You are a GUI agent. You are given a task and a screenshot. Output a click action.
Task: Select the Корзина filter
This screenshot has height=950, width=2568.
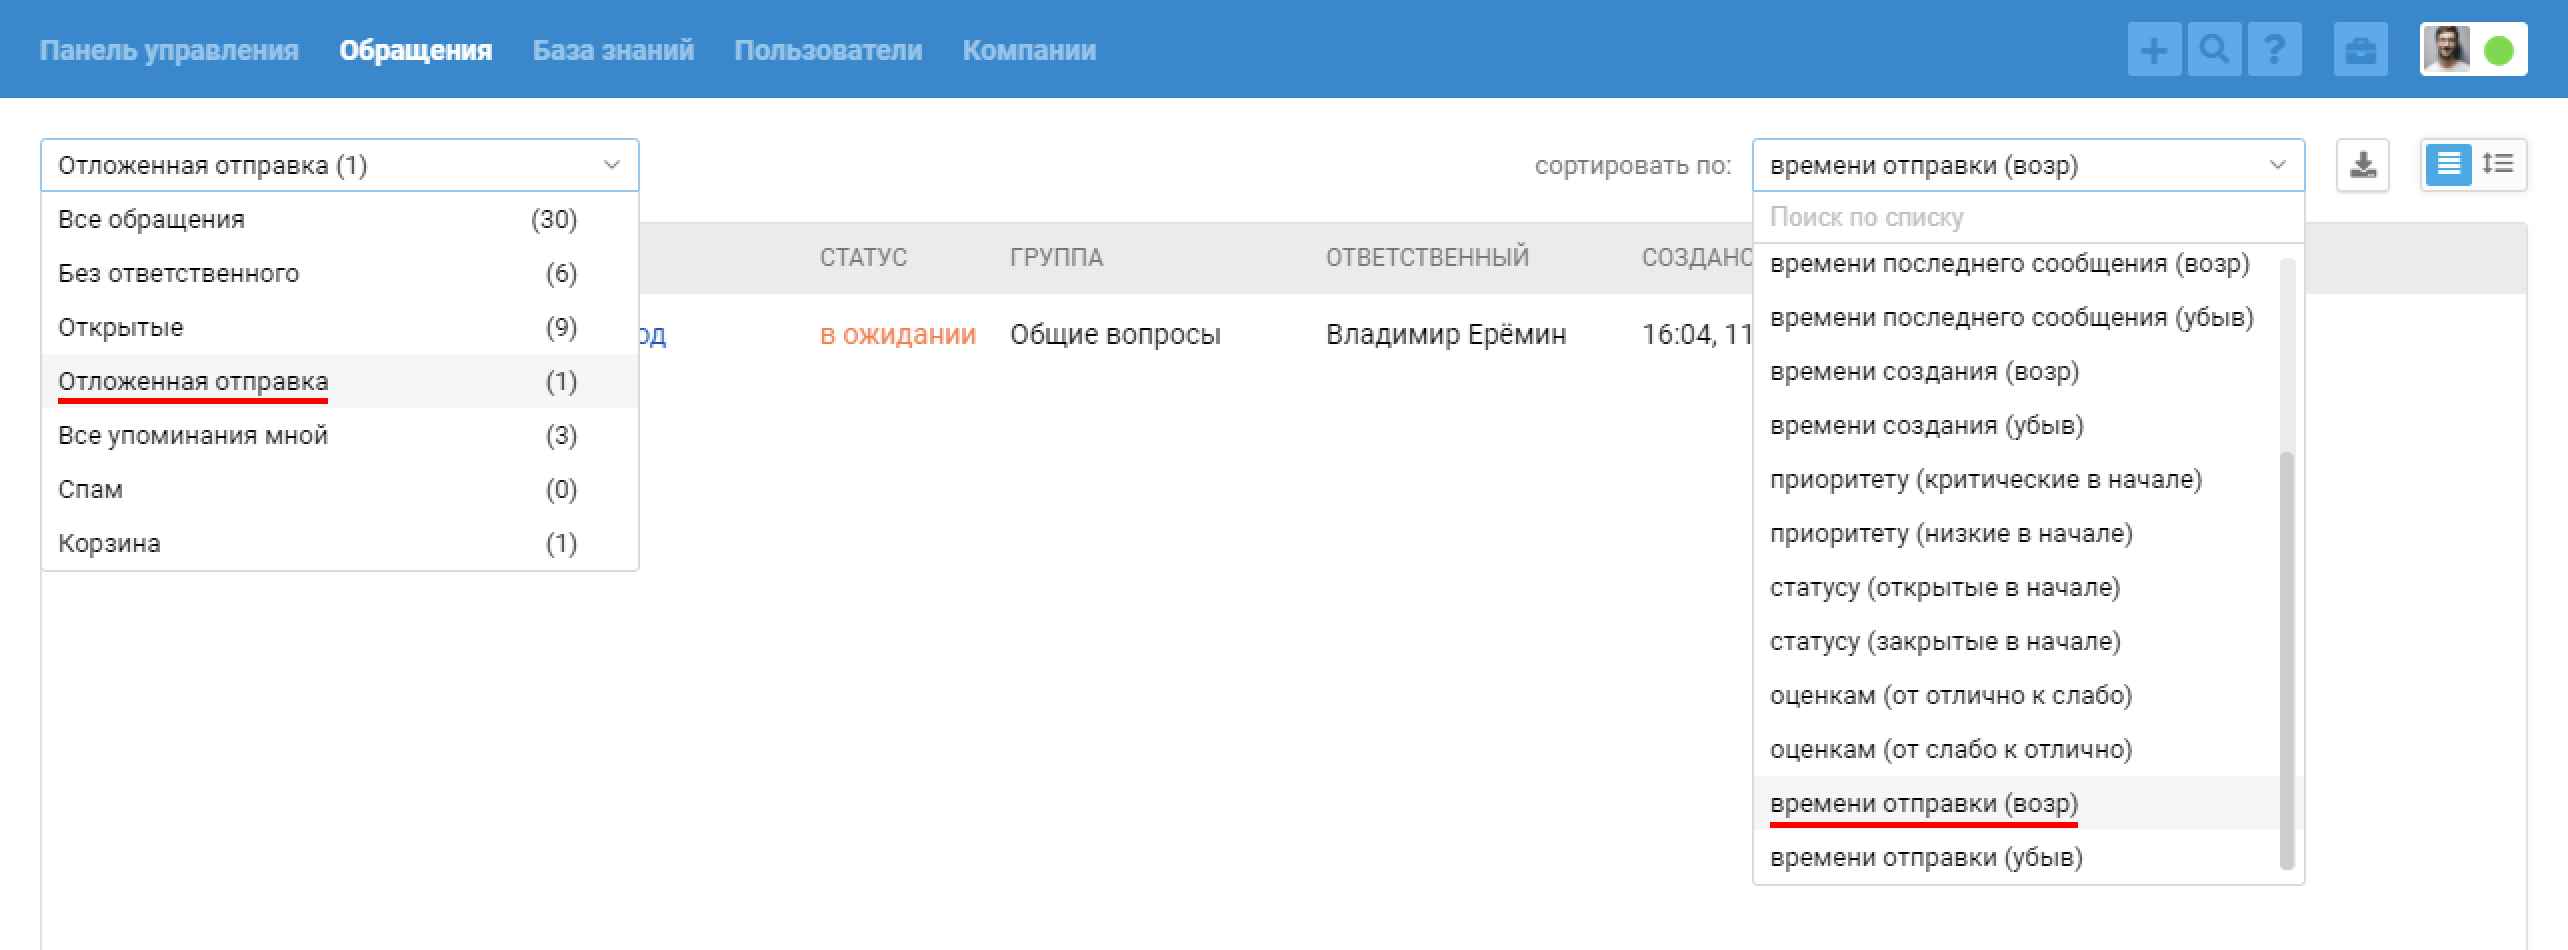(x=340, y=543)
